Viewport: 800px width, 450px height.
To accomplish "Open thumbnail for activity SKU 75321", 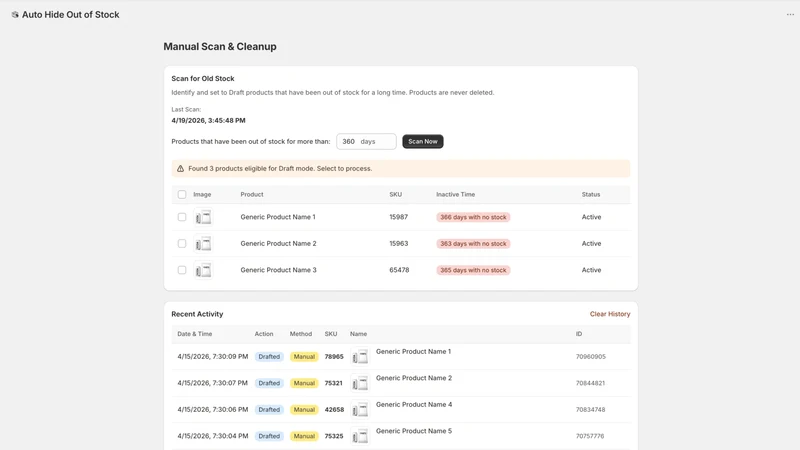I will 360,383.
